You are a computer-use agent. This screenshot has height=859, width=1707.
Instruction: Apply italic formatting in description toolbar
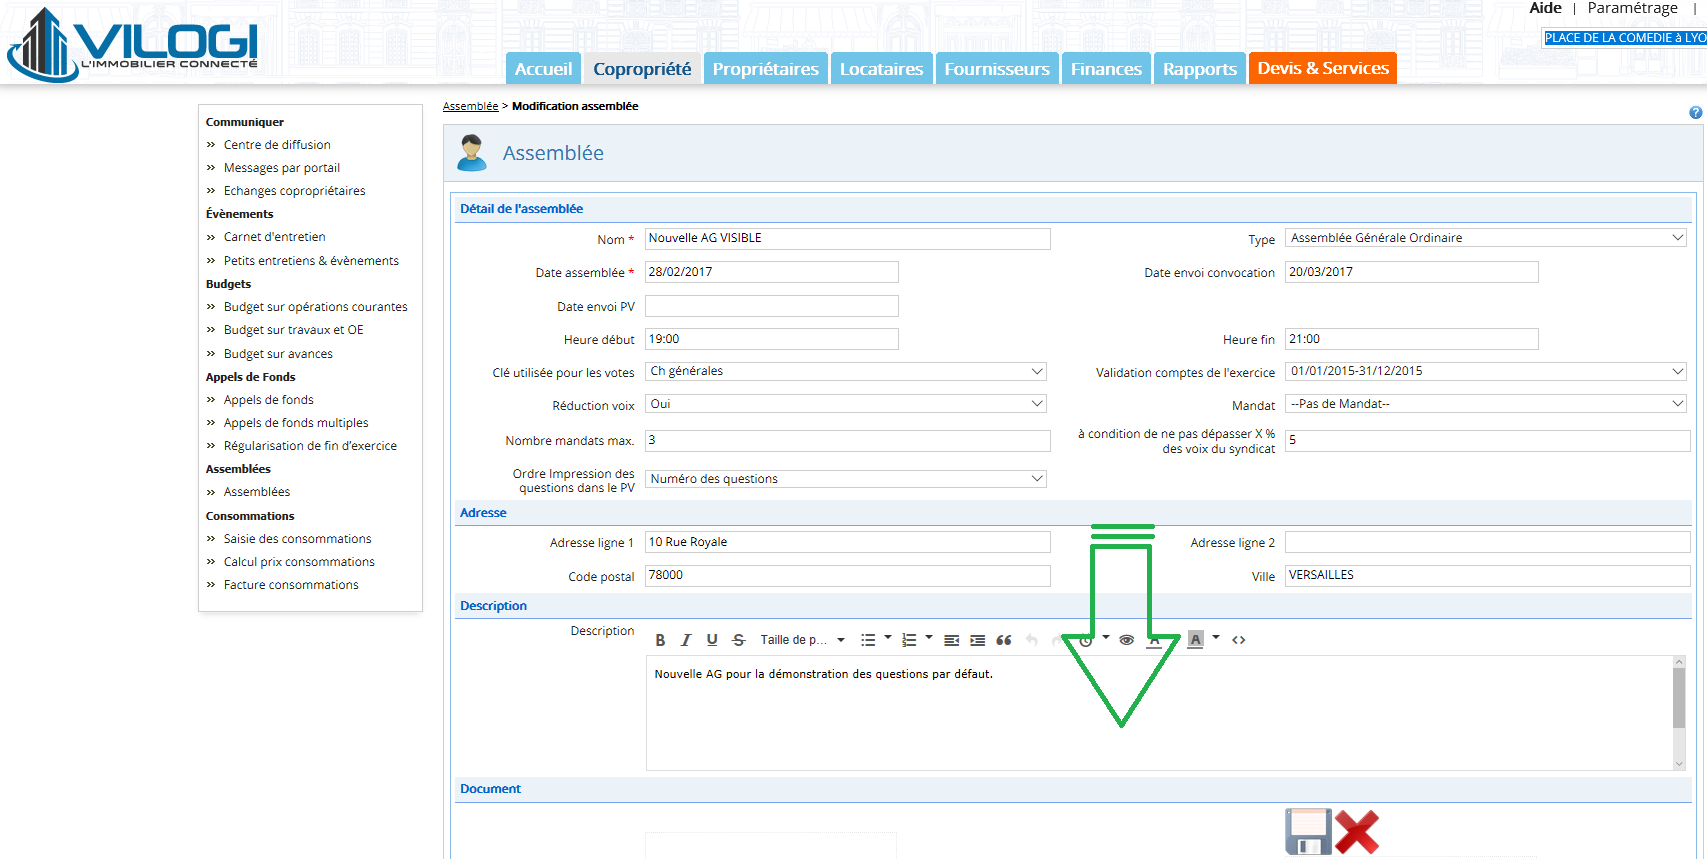point(686,640)
